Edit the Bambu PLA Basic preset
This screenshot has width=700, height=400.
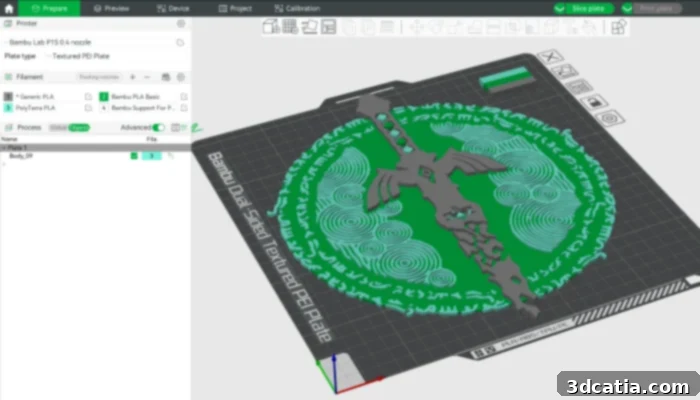click(x=183, y=96)
